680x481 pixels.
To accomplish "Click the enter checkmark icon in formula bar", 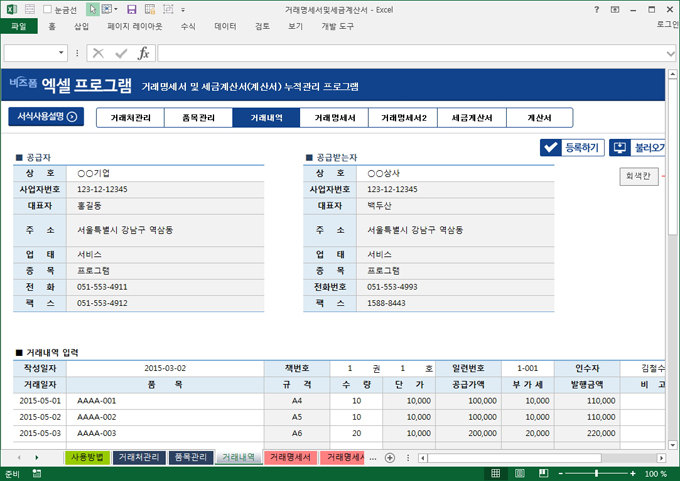I will coord(121,53).
